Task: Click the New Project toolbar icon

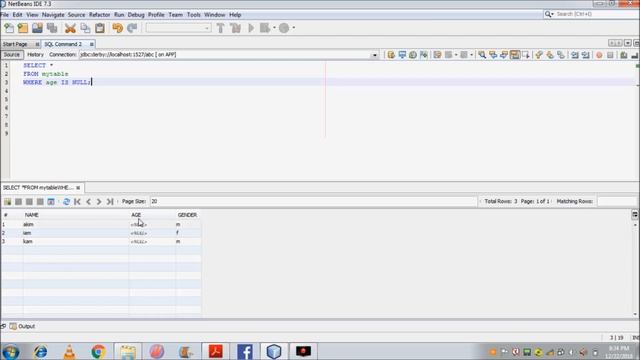Action: click(x=23, y=28)
